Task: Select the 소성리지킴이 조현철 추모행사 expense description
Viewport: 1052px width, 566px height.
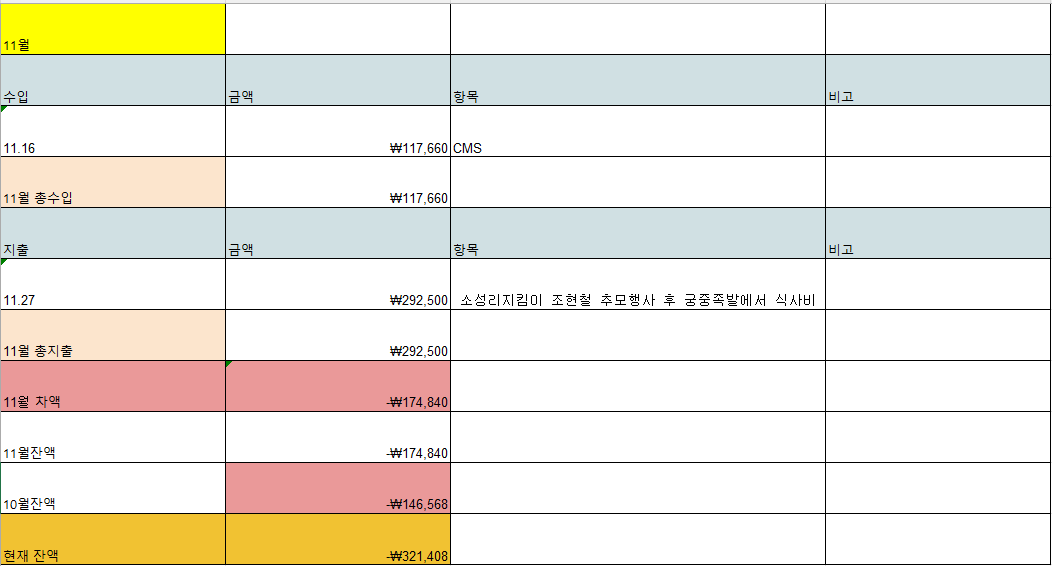Action: point(638,284)
